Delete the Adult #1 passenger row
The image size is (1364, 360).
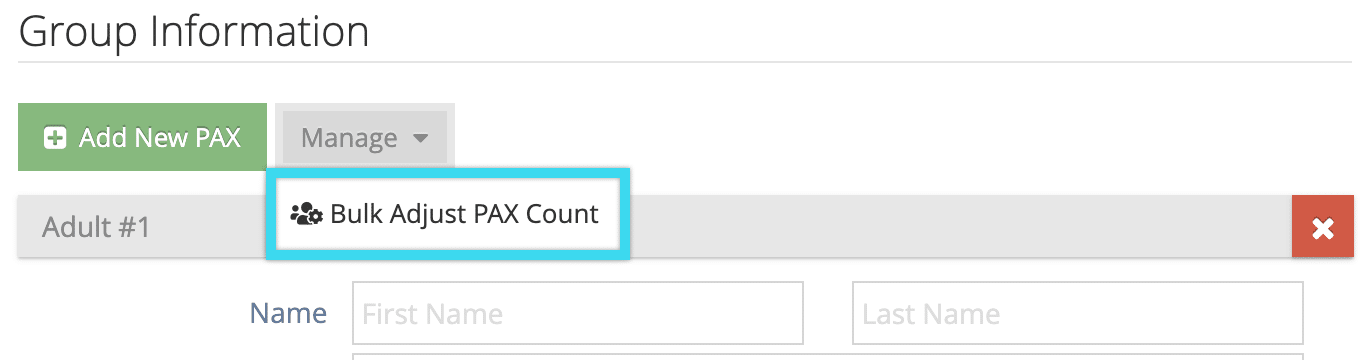pyautogui.click(x=1323, y=228)
